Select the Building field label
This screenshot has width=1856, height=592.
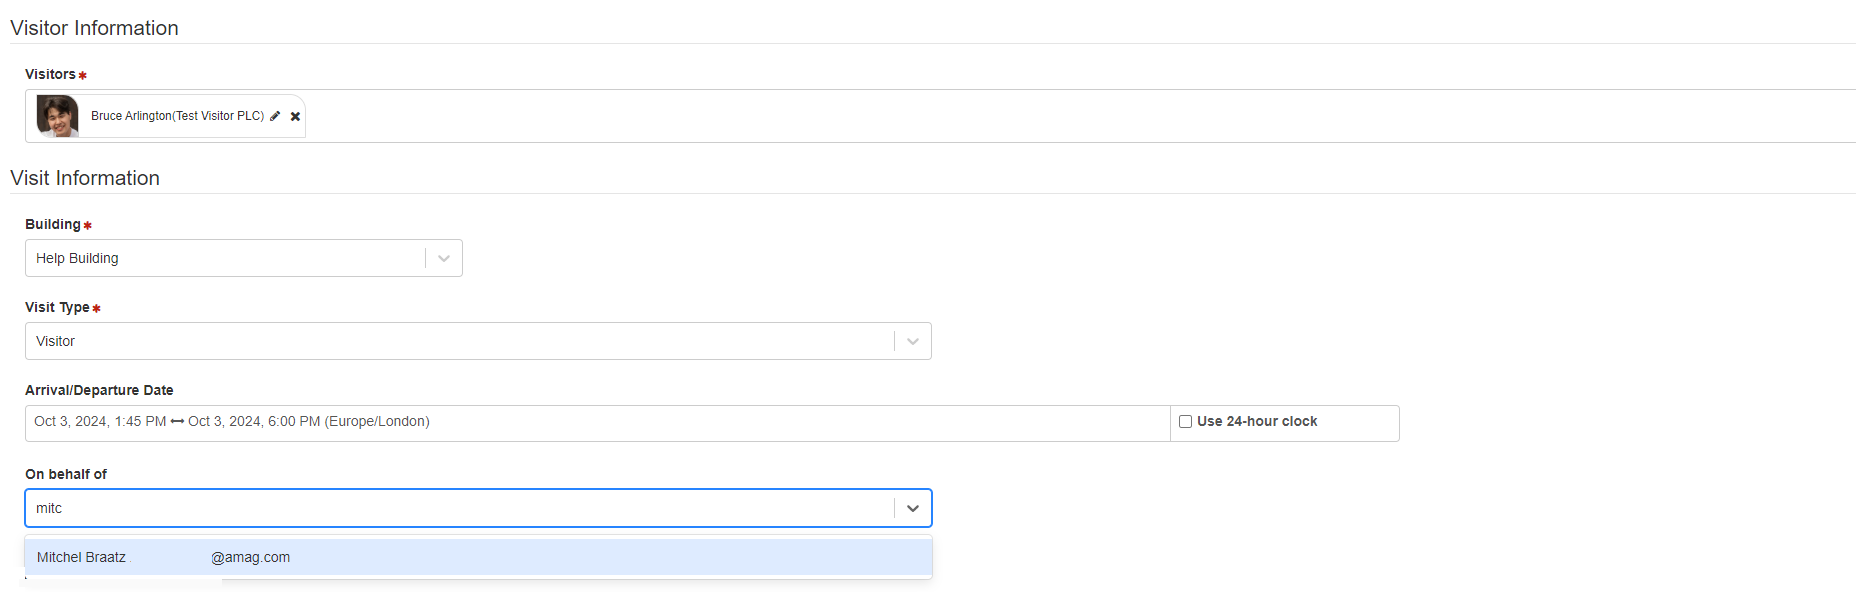tap(53, 224)
